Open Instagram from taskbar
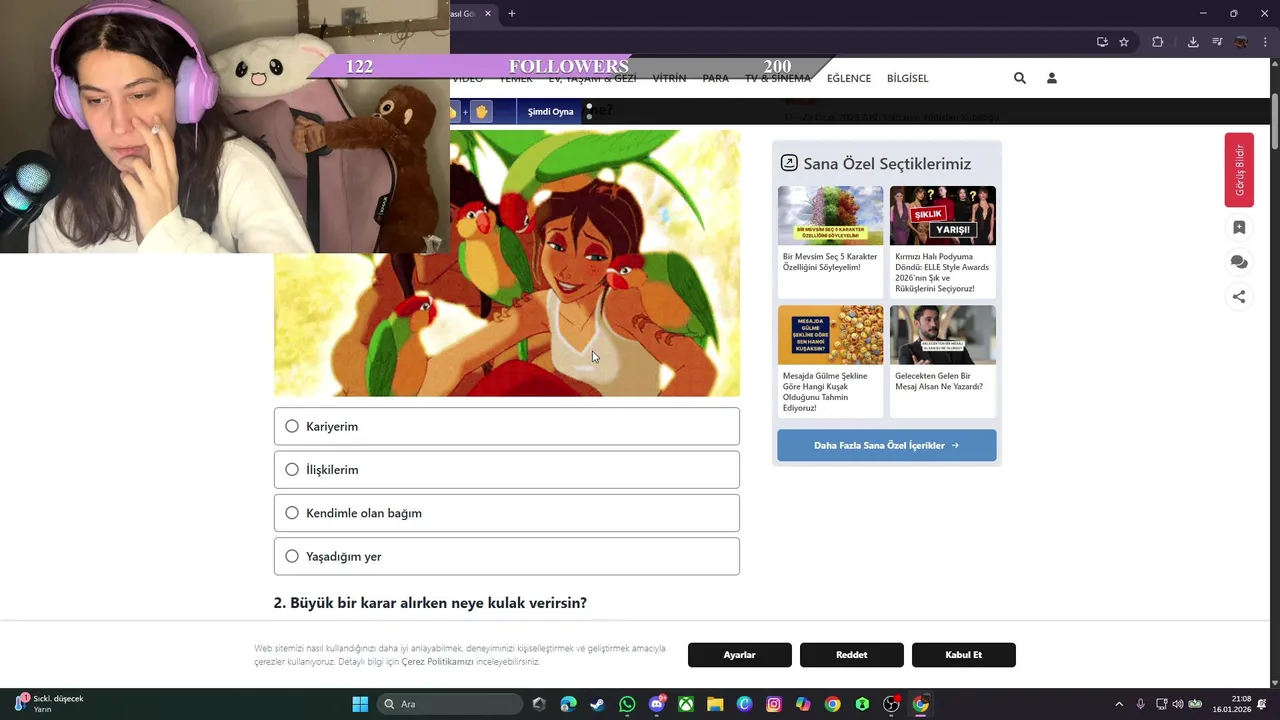The width and height of the screenshot is (1280, 720). pyautogui.click(x=774, y=704)
